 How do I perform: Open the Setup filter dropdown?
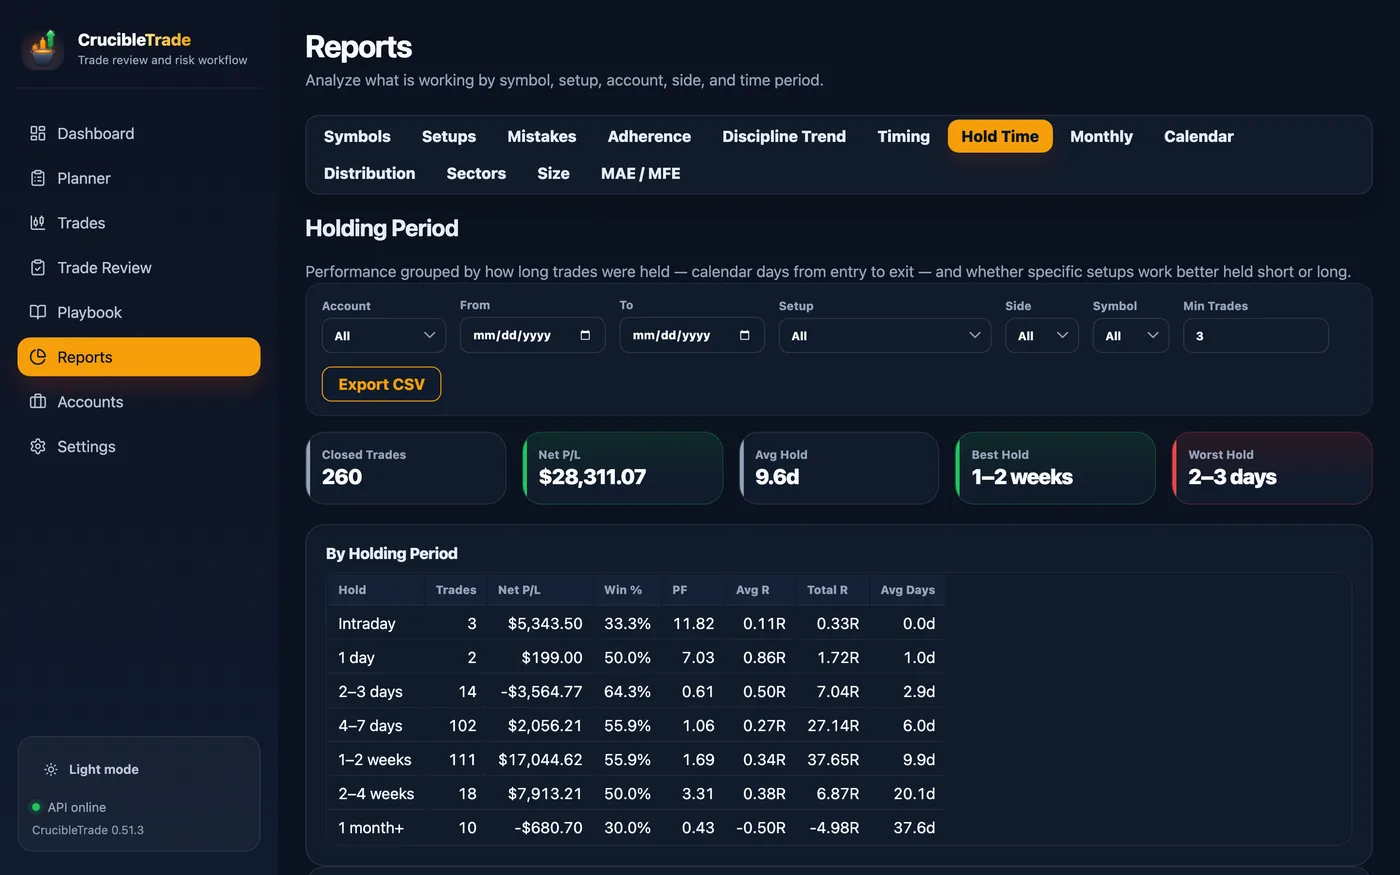[885, 335]
